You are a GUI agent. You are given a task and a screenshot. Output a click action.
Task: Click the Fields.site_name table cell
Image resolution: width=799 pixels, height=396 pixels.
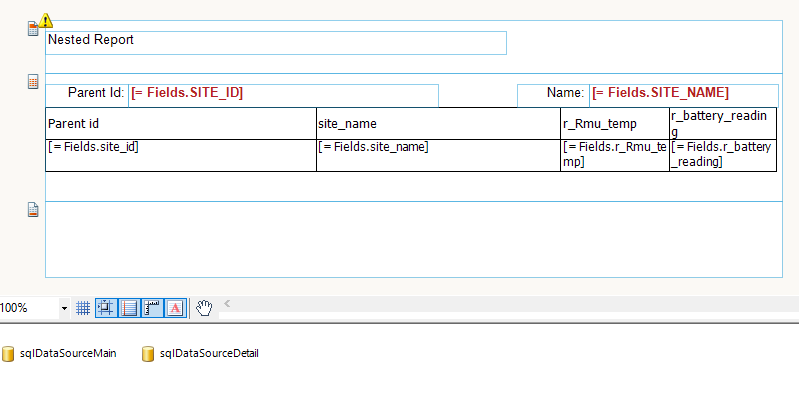pyautogui.click(x=438, y=155)
